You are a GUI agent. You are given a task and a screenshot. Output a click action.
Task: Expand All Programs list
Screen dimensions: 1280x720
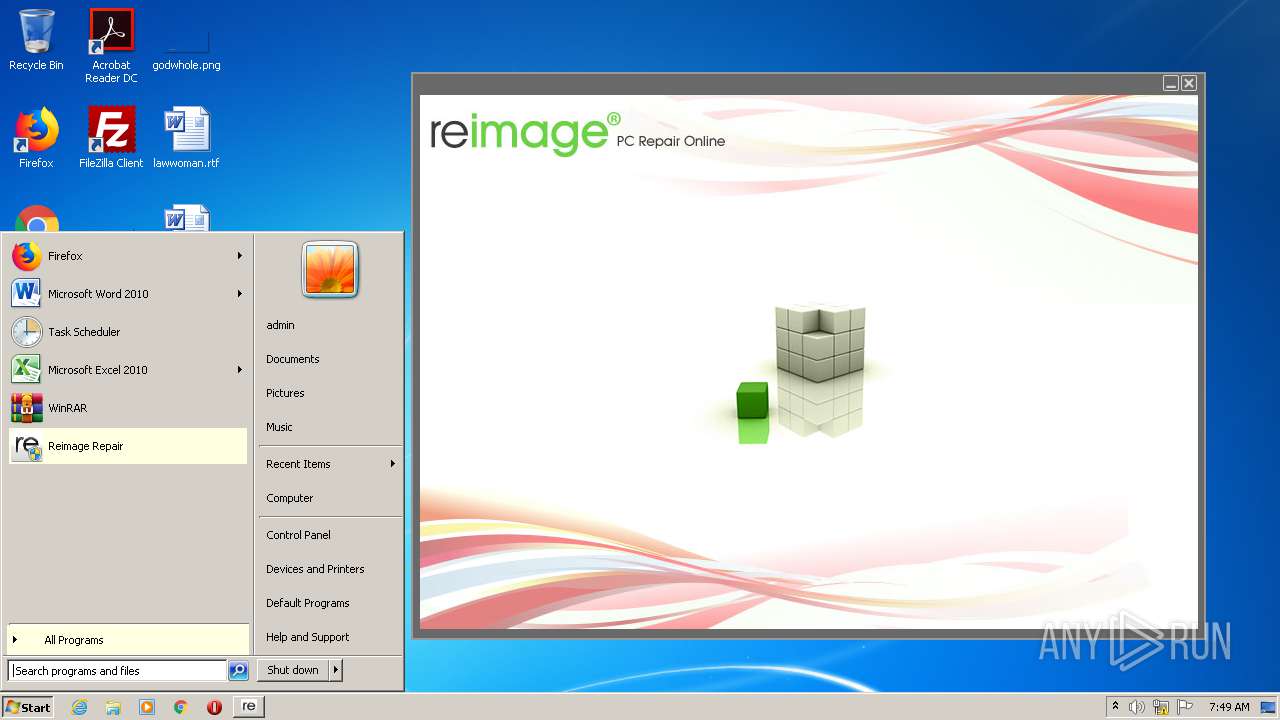[x=128, y=640]
